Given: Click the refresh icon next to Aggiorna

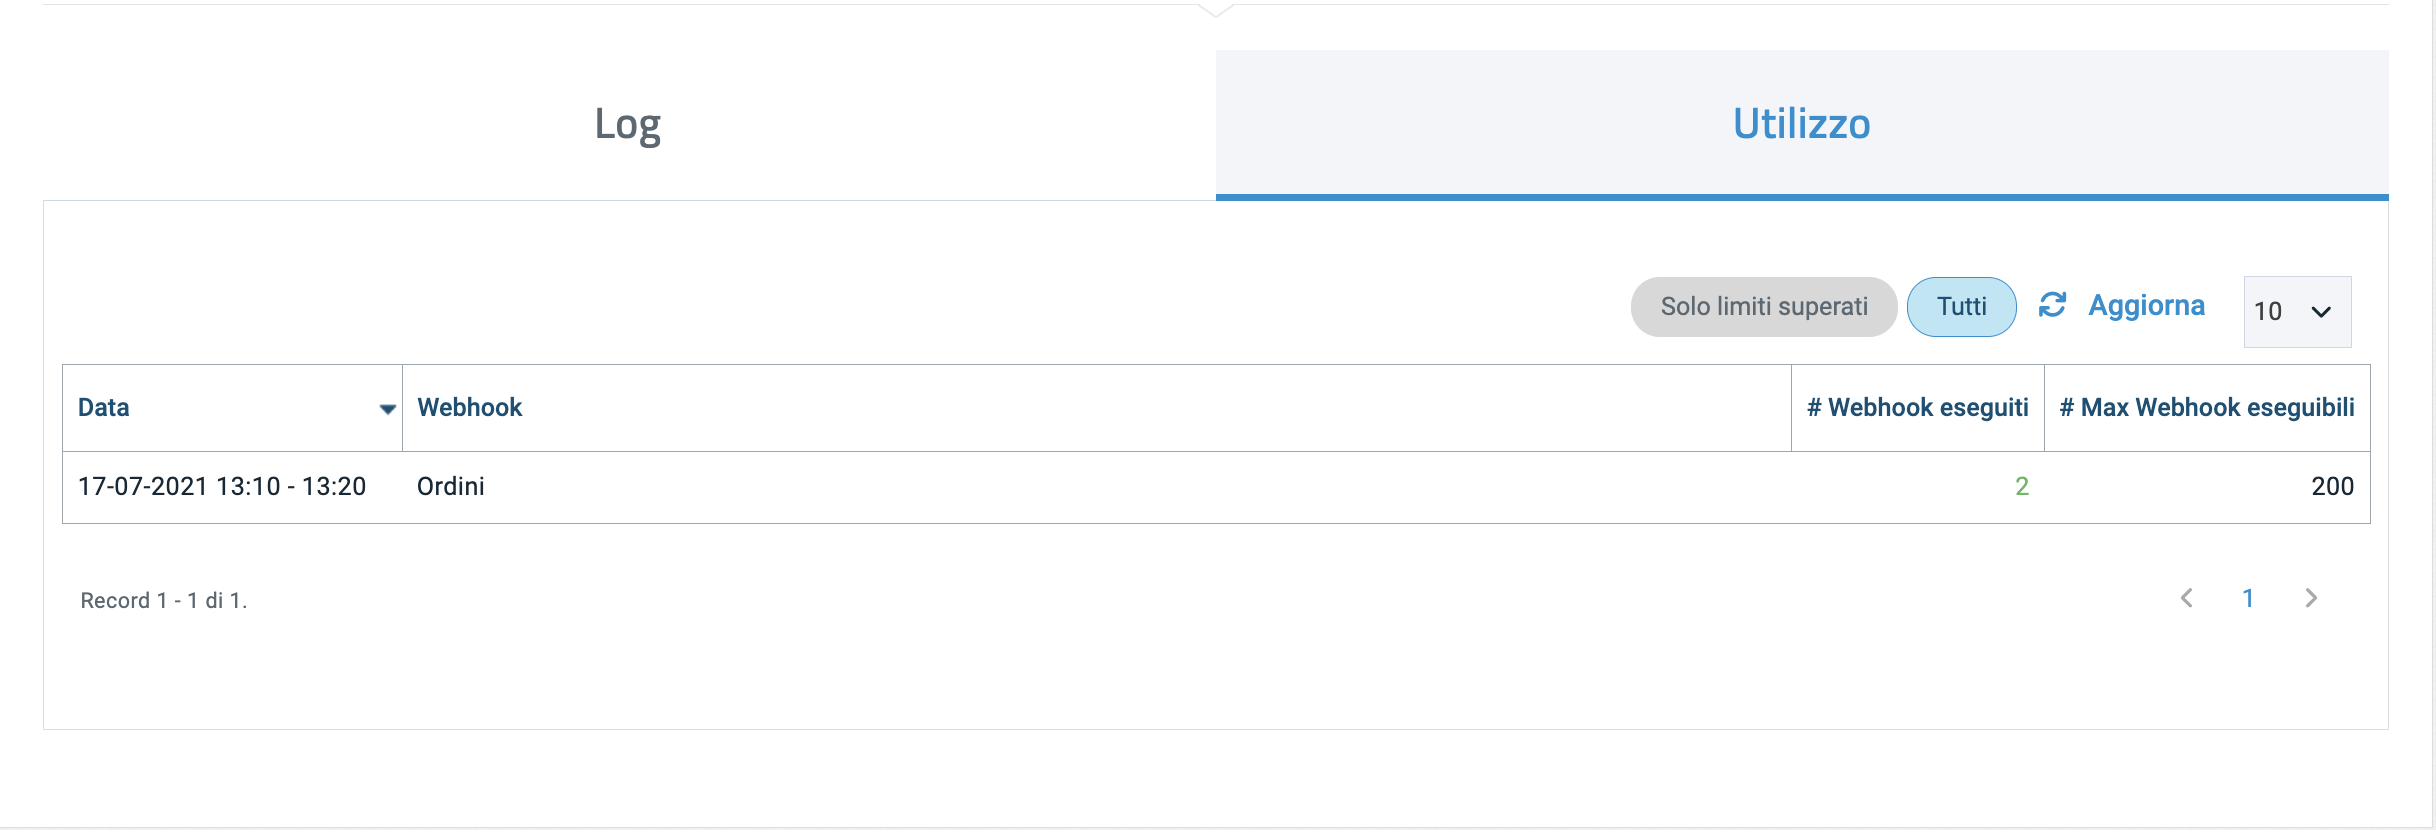Looking at the screenshot, I should click(x=2054, y=306).
